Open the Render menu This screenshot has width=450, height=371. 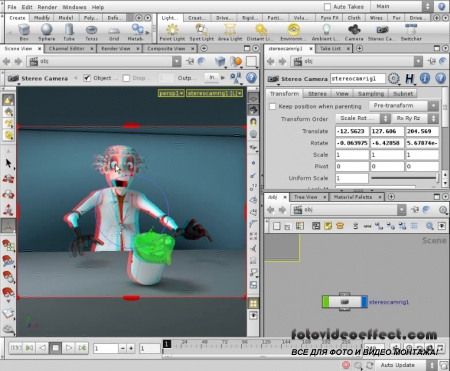pyautogui.click(x=47, y=7)
